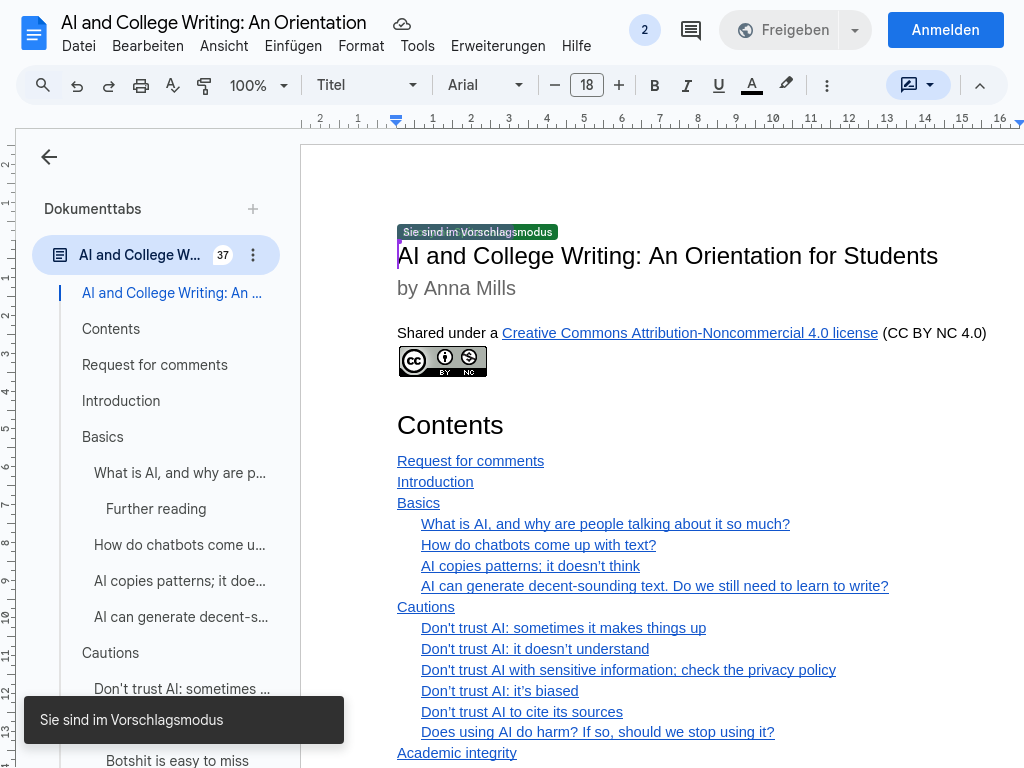Jump to Request for comments in outline
Screen dimensions: 1024x768
point(155,365)
